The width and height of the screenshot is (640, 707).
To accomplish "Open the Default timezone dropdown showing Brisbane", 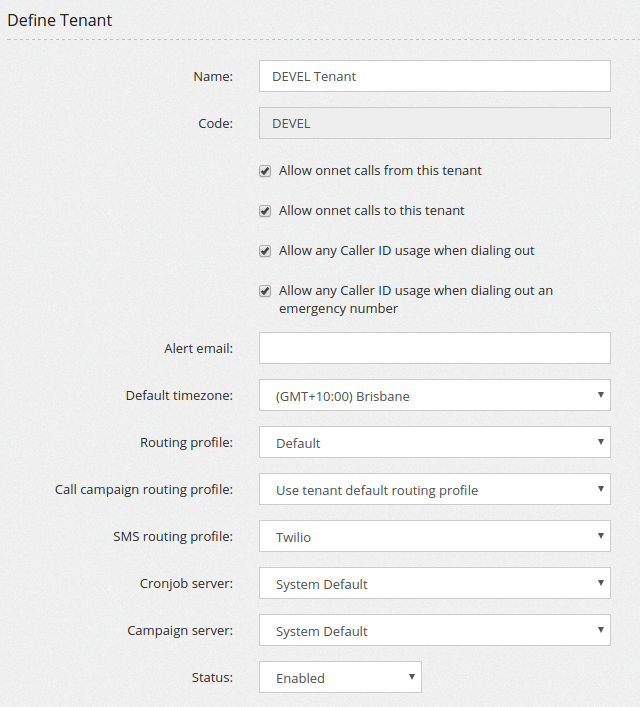I will click(x=434, y=395).
